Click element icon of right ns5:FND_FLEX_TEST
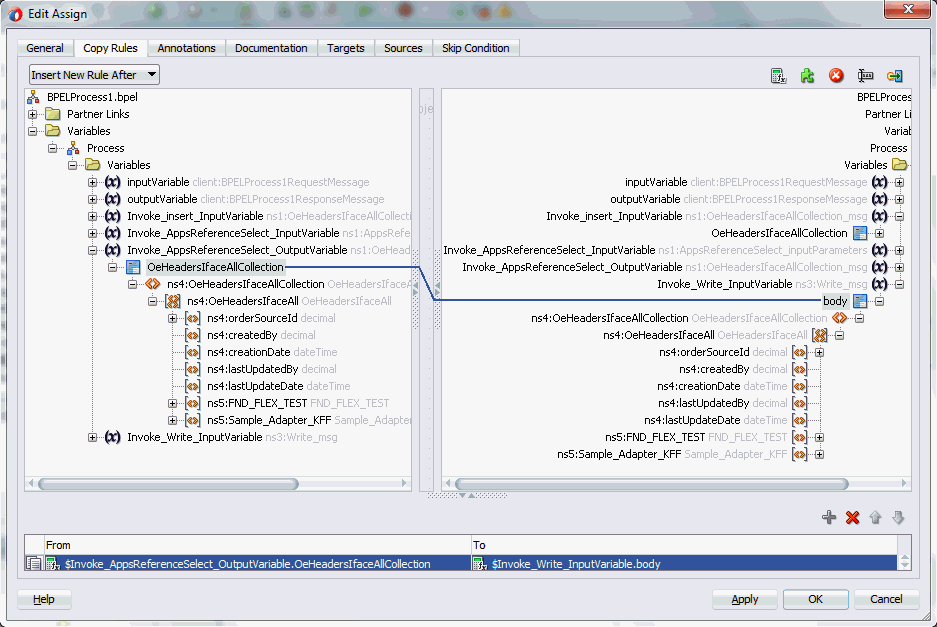This screenshot has width=937, height=627. click(800, 438)
